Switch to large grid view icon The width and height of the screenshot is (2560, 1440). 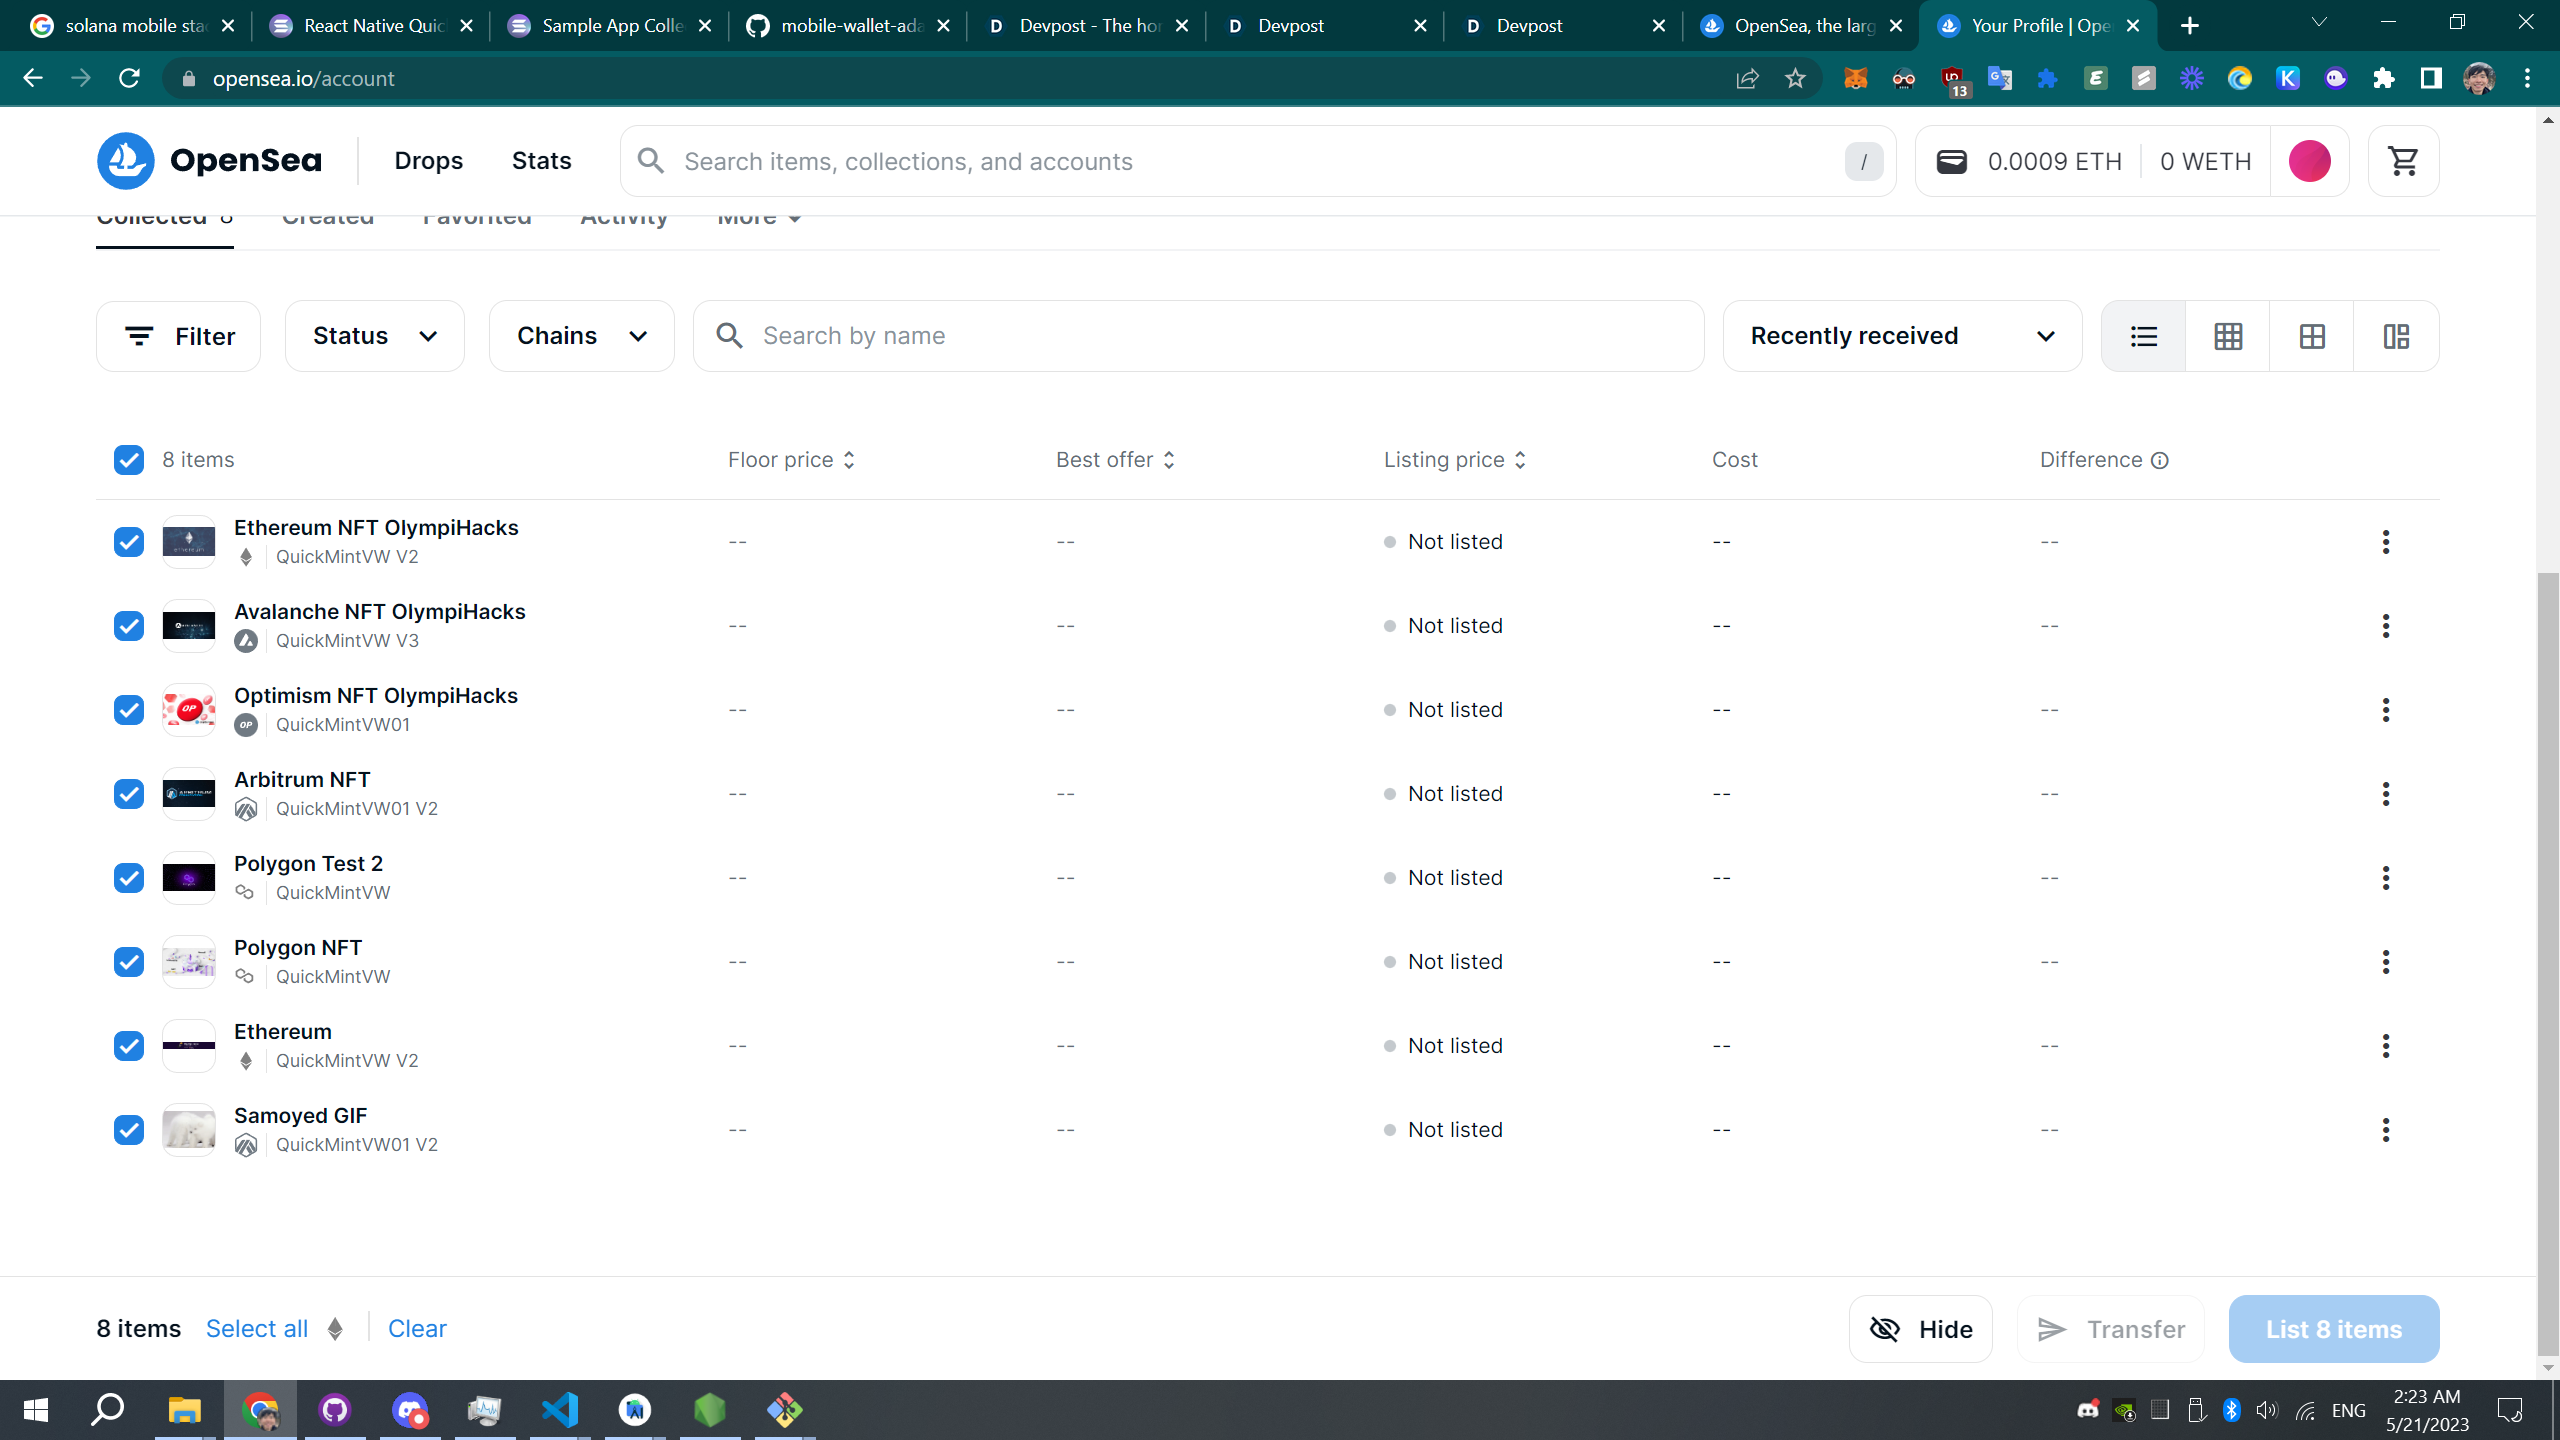(2311, 336)
